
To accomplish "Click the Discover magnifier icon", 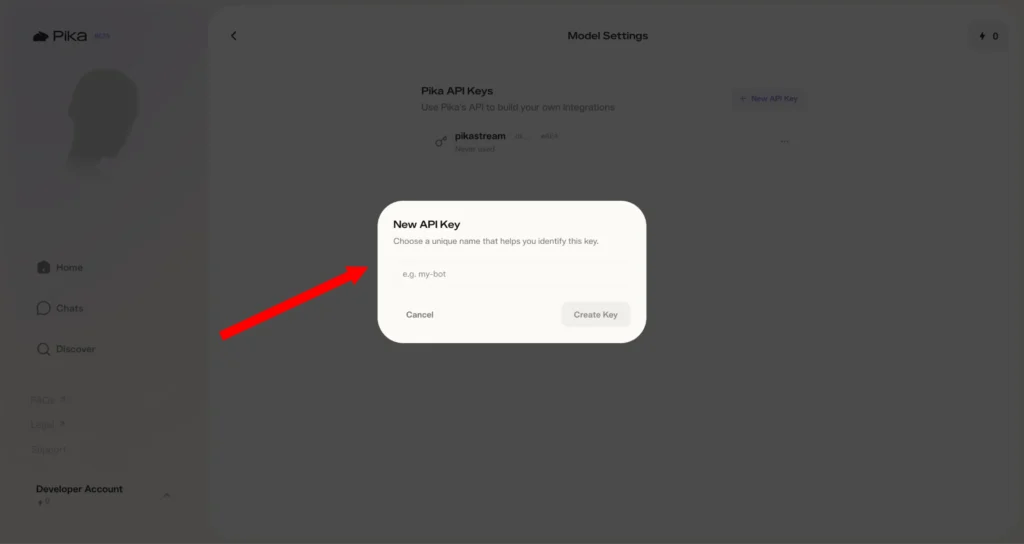I will (x=43, y=349).
